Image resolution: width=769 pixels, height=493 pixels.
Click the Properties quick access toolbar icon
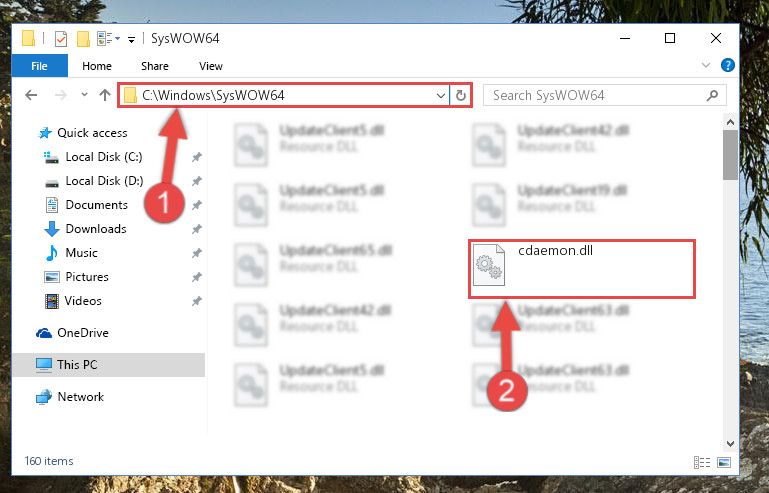coord(61,38)
